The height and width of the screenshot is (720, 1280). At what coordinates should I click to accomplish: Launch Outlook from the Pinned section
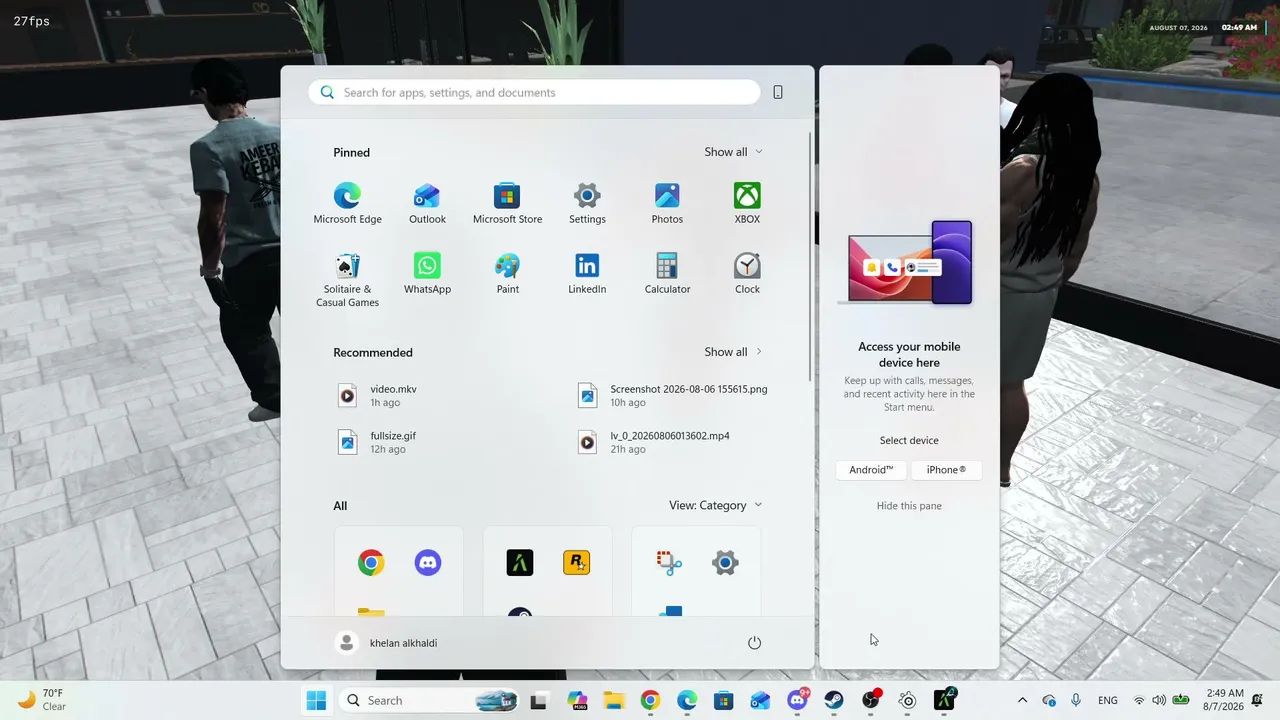(x=427, y=203)
